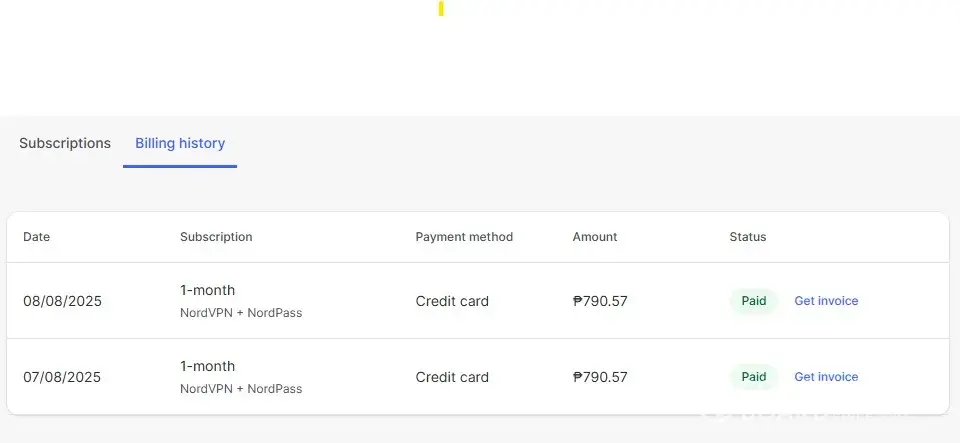Click the Amount column header

tap(595, 237)
